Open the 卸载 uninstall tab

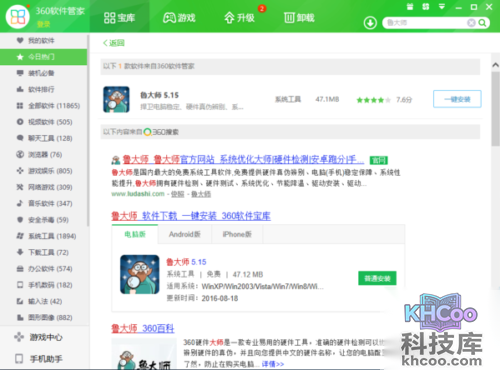[x=299, y=17]
